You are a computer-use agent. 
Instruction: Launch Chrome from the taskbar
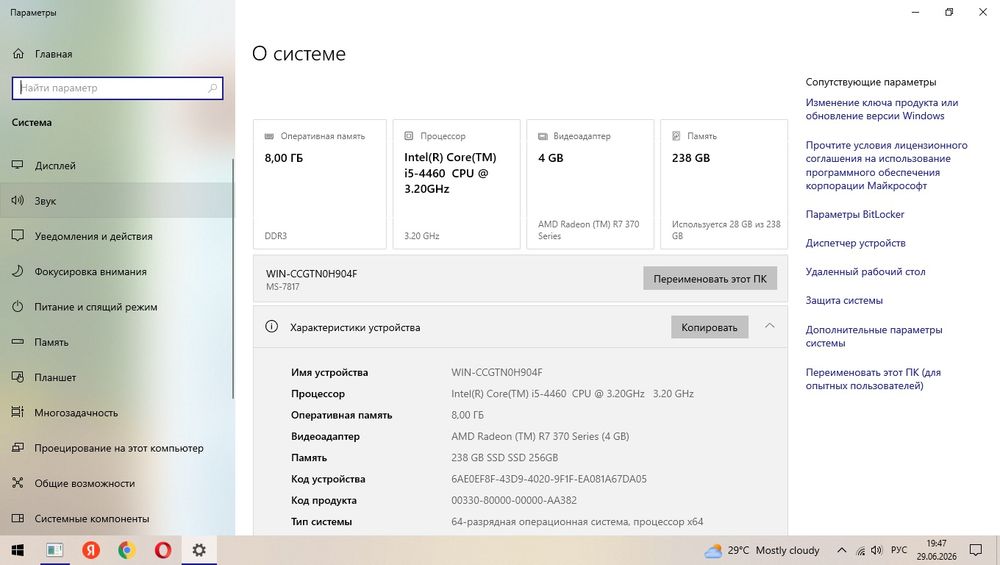pyautogui.click(x=126, y=550)
